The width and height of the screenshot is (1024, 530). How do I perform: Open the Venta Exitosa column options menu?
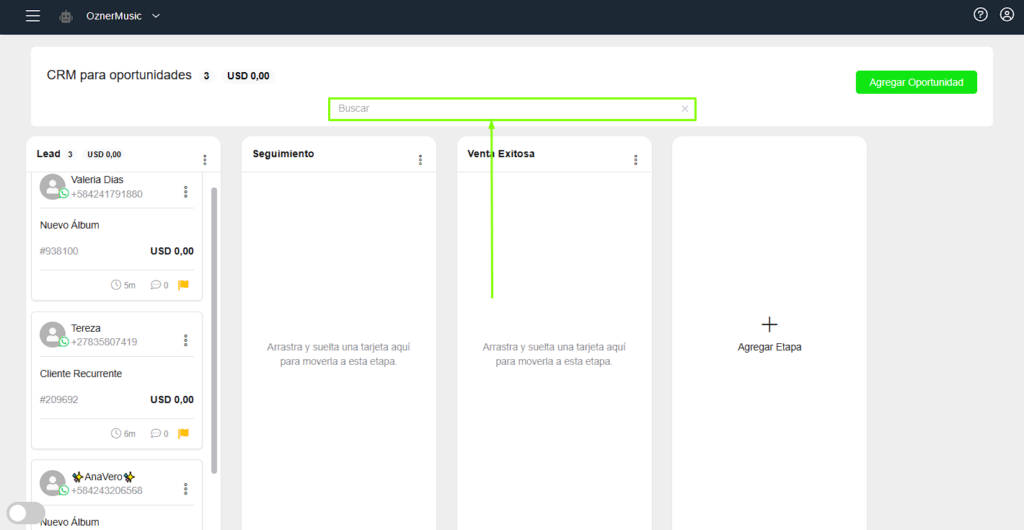tap(636, 159)
